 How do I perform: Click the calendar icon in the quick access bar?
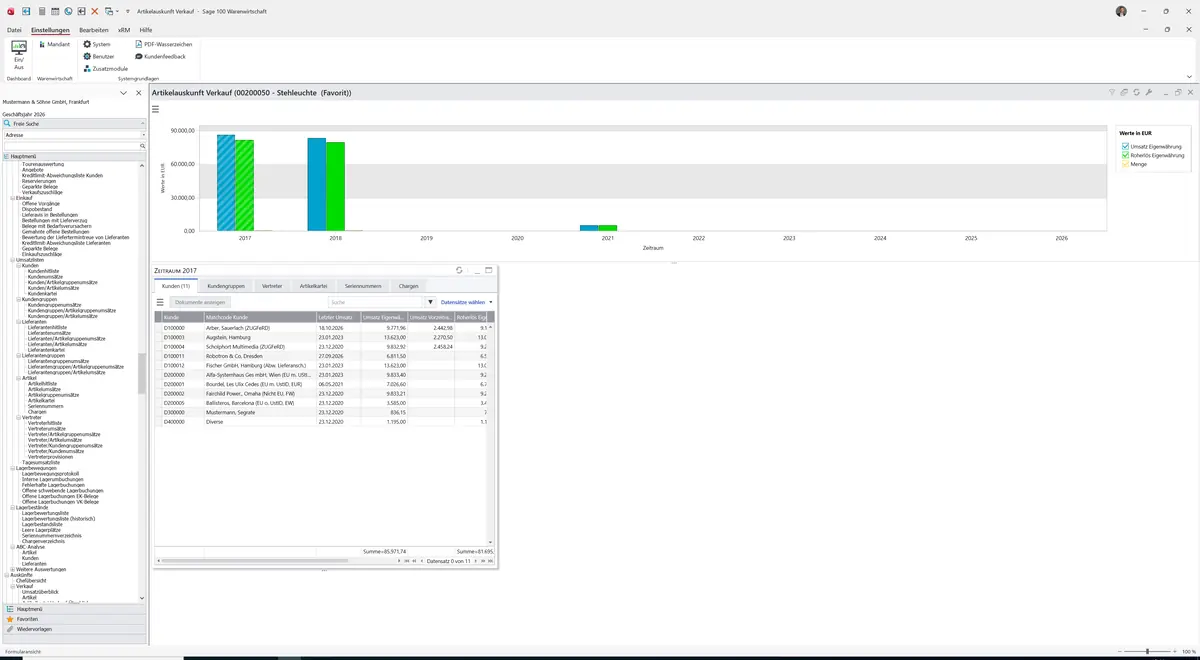(x=54, y=11)
